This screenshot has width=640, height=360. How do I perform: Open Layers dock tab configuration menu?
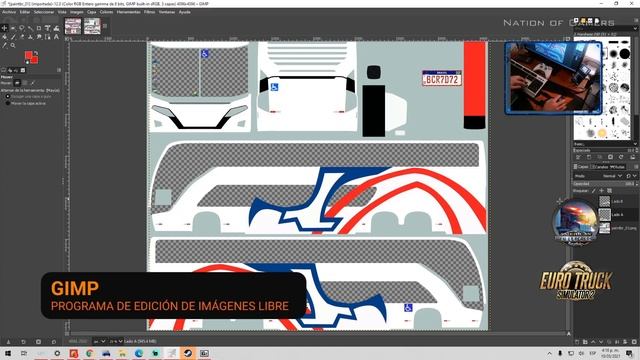[x=636, y=167]
